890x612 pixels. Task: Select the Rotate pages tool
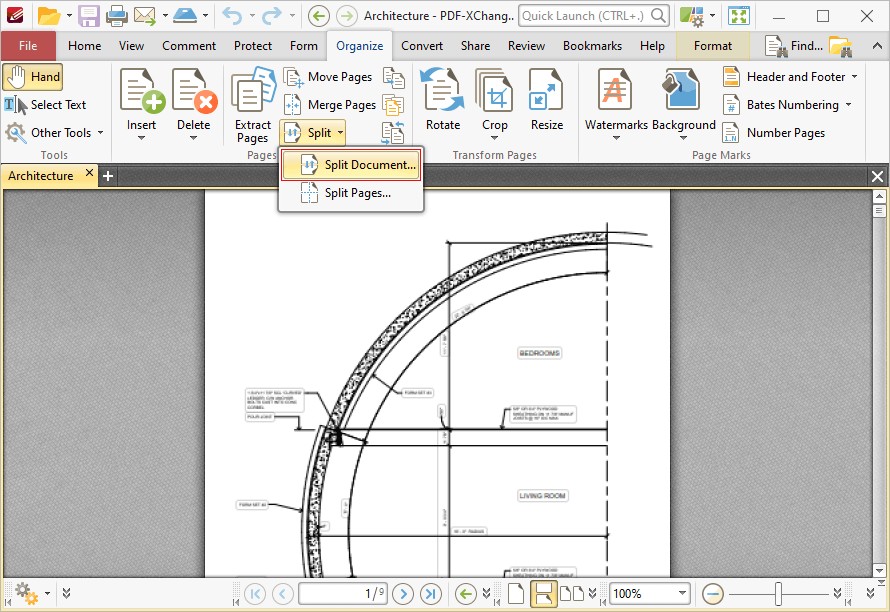pos(443,100)
